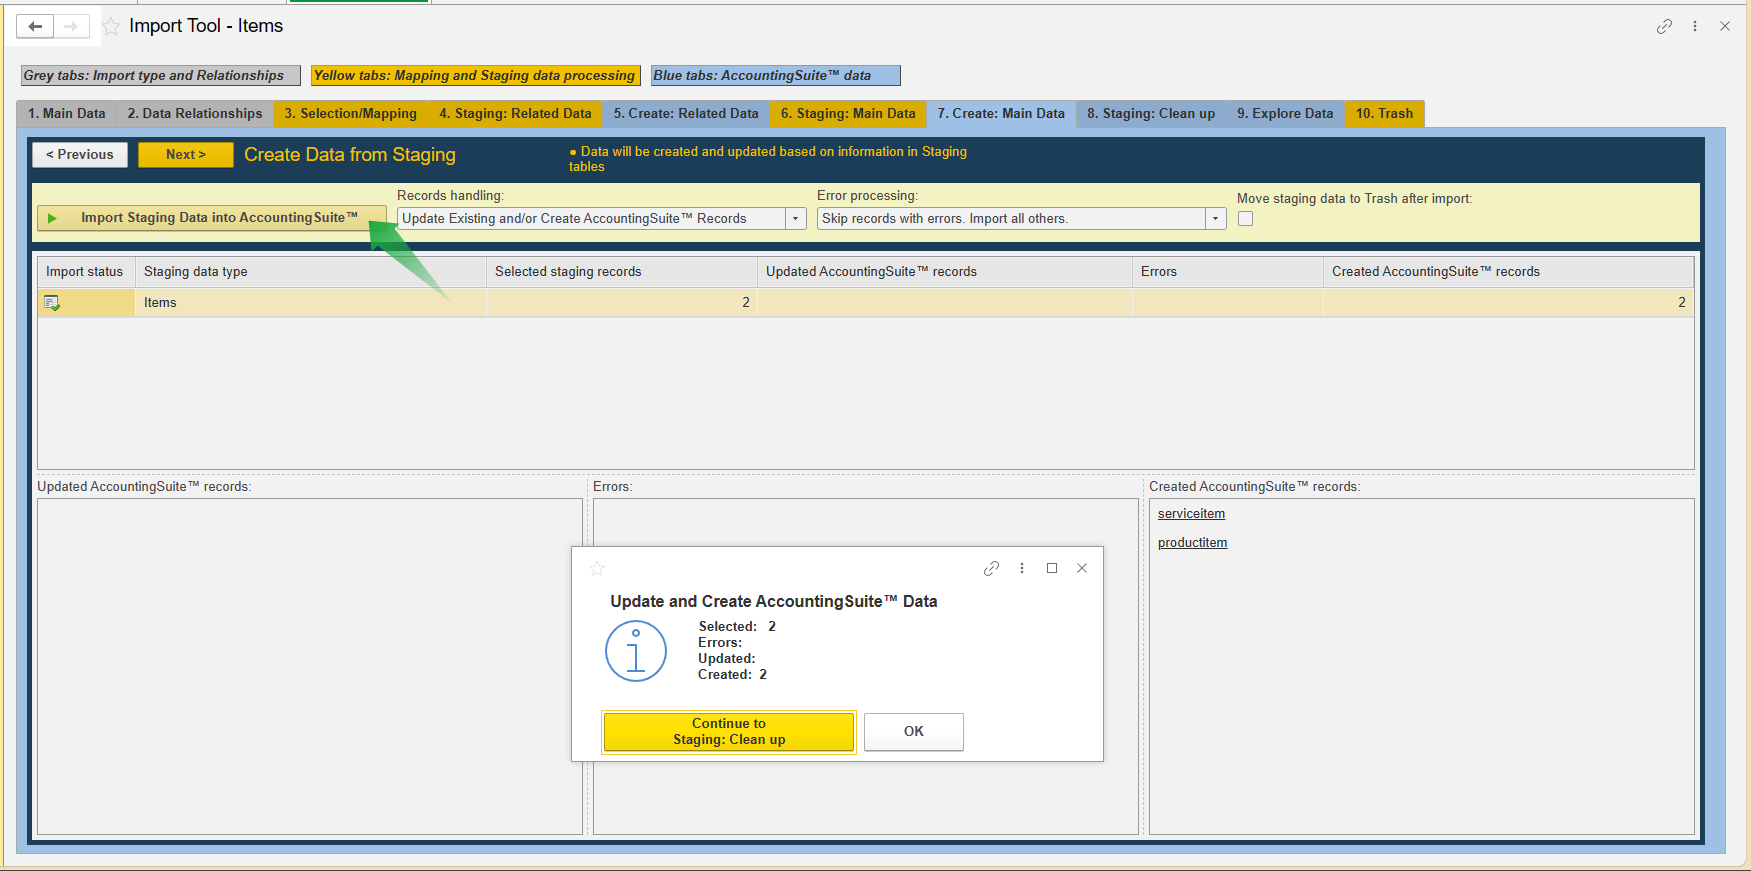Open dialog three-dot more menu
The height and width of the screenshot is (871, 1751).
pos(1022,568)
